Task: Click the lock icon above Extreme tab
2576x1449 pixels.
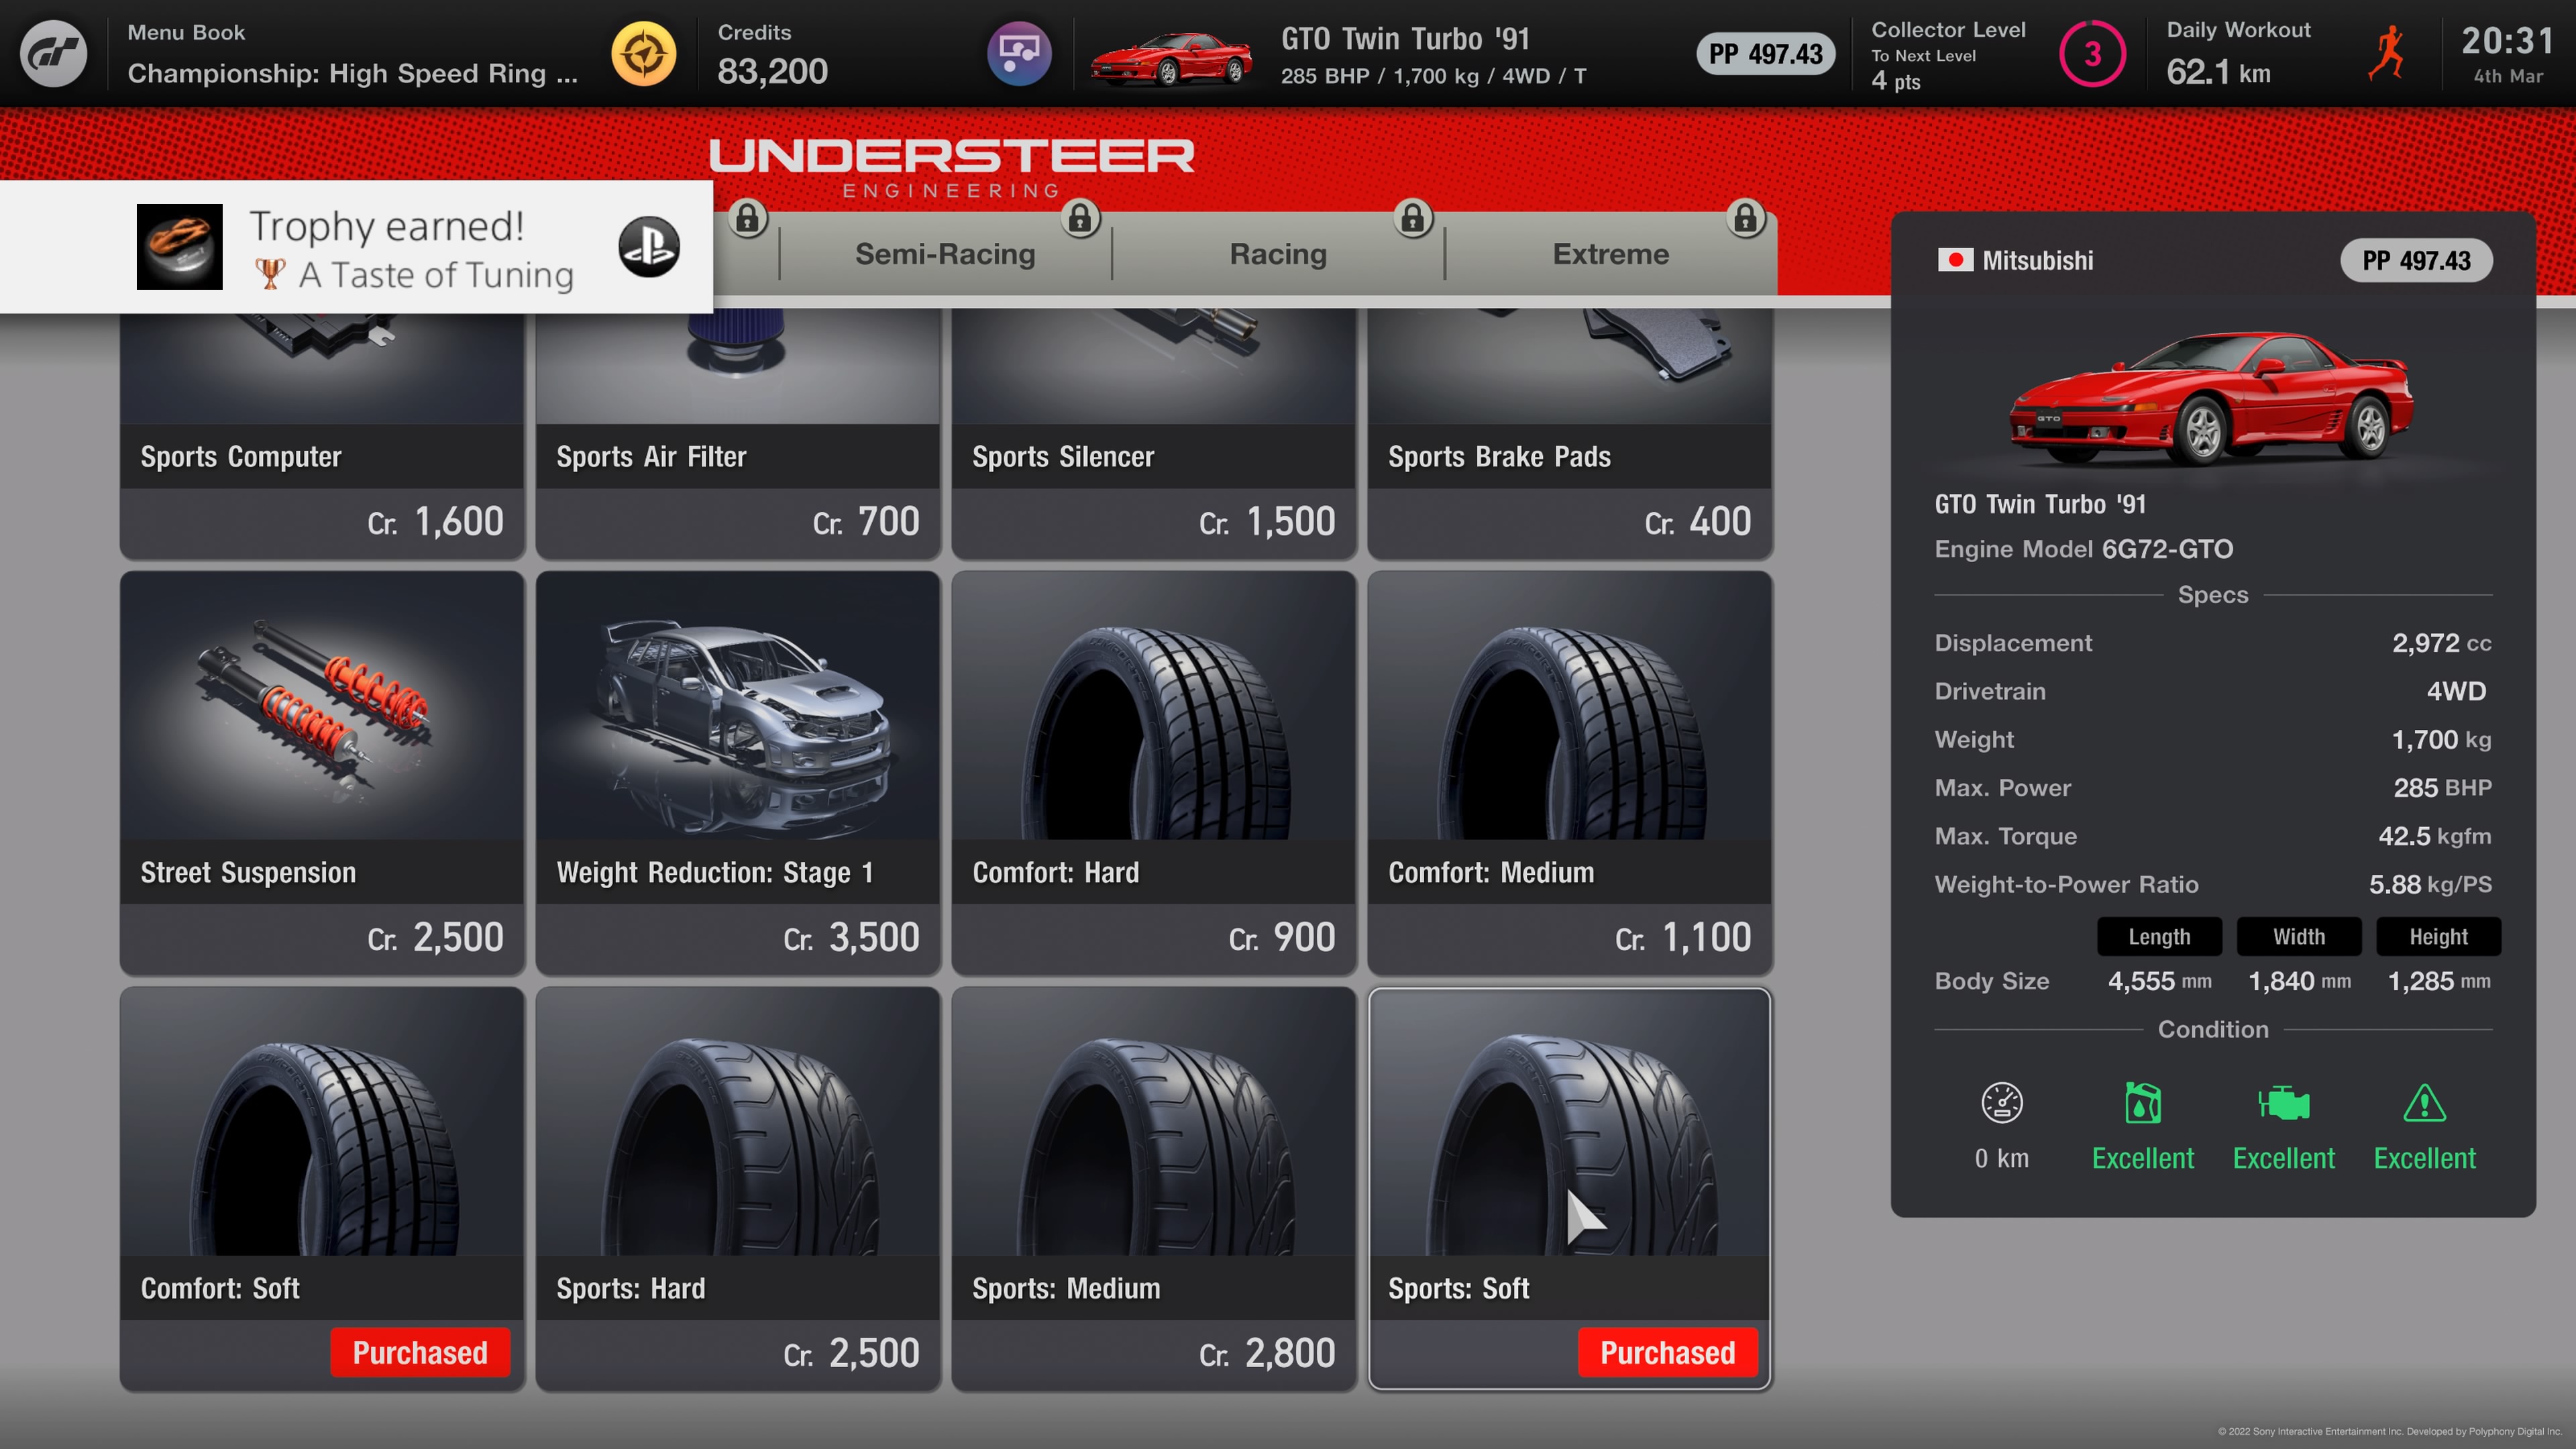Action: pos(1745,218)
